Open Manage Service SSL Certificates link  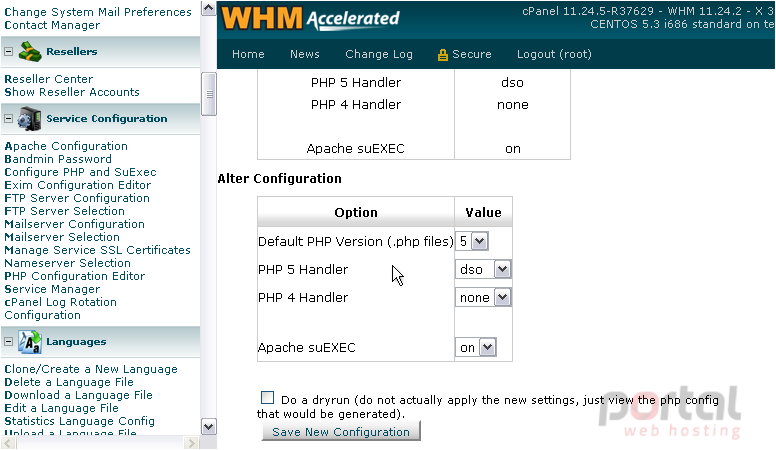pyautogui.click(x=97, y=250)
